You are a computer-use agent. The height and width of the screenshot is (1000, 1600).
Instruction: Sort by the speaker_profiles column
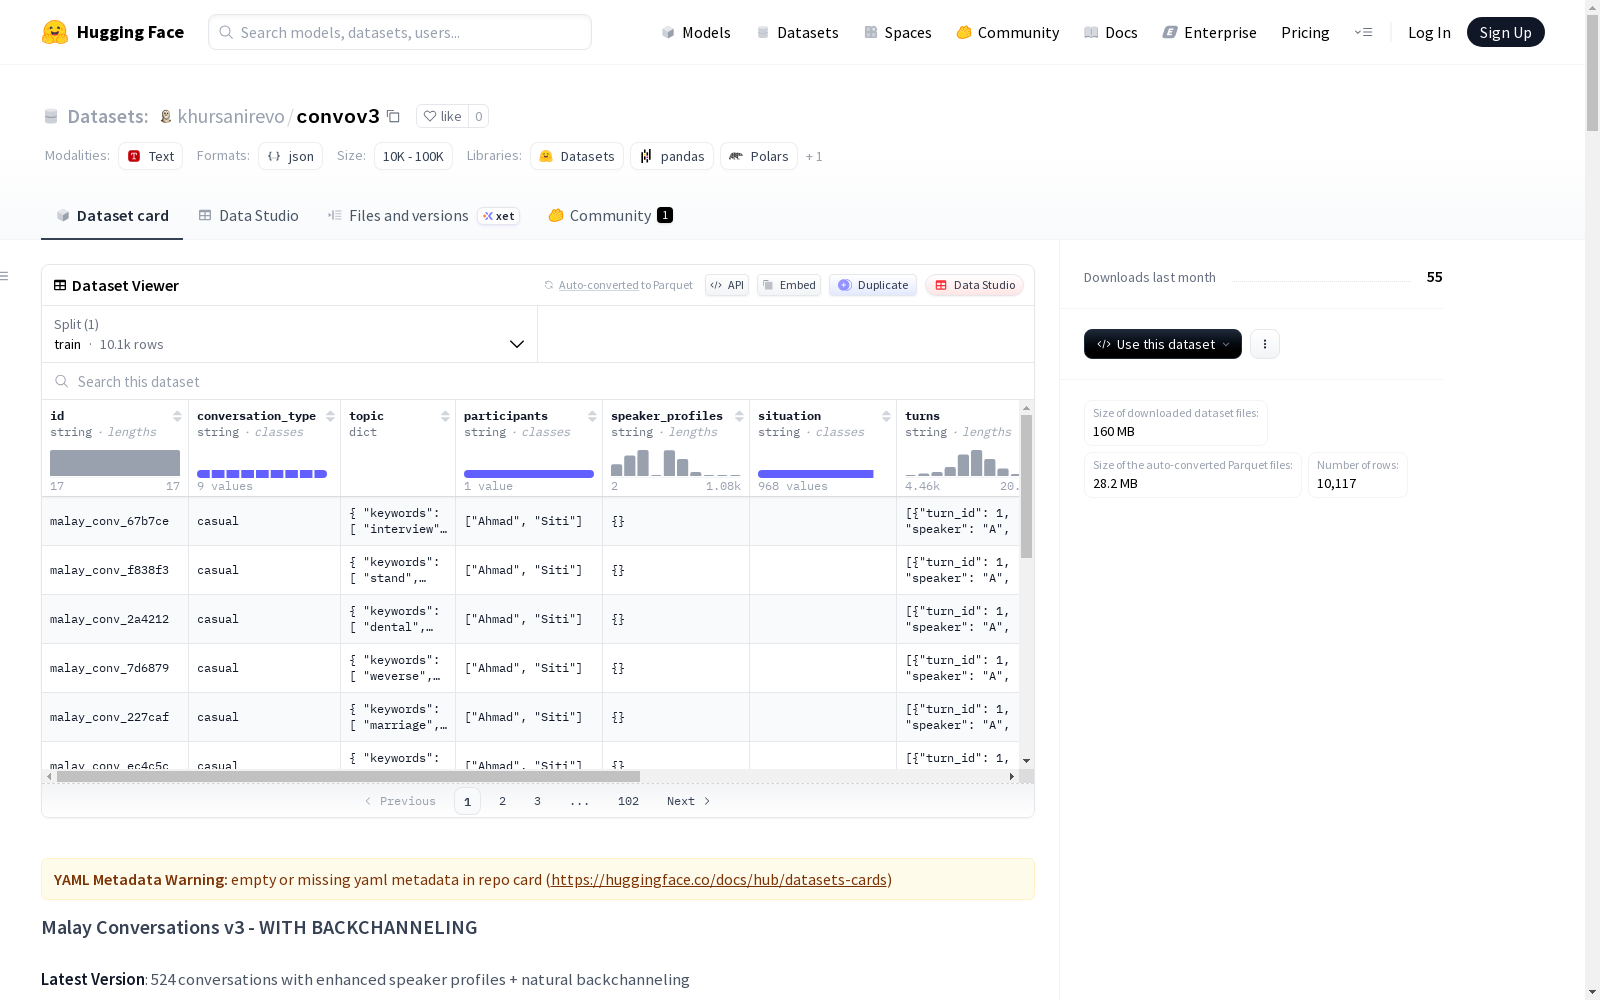(739, 416)
